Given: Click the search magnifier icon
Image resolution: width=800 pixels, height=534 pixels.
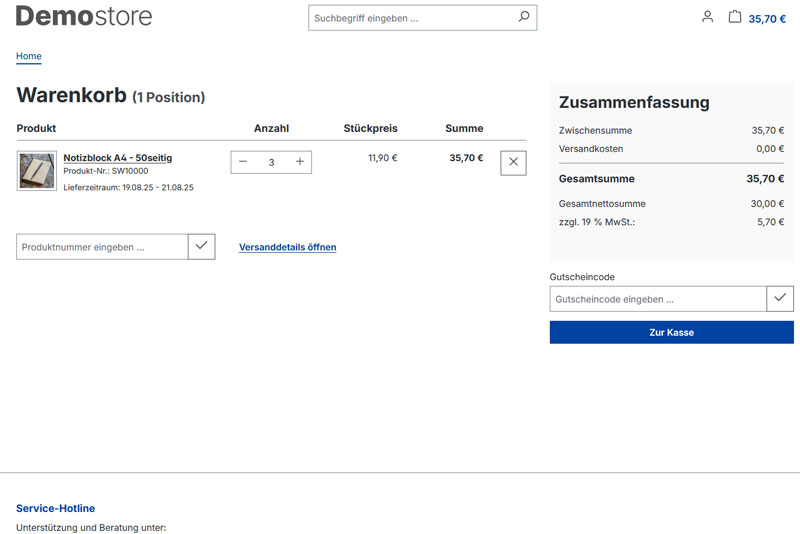Looking at the screenshot, I should 523,18.
